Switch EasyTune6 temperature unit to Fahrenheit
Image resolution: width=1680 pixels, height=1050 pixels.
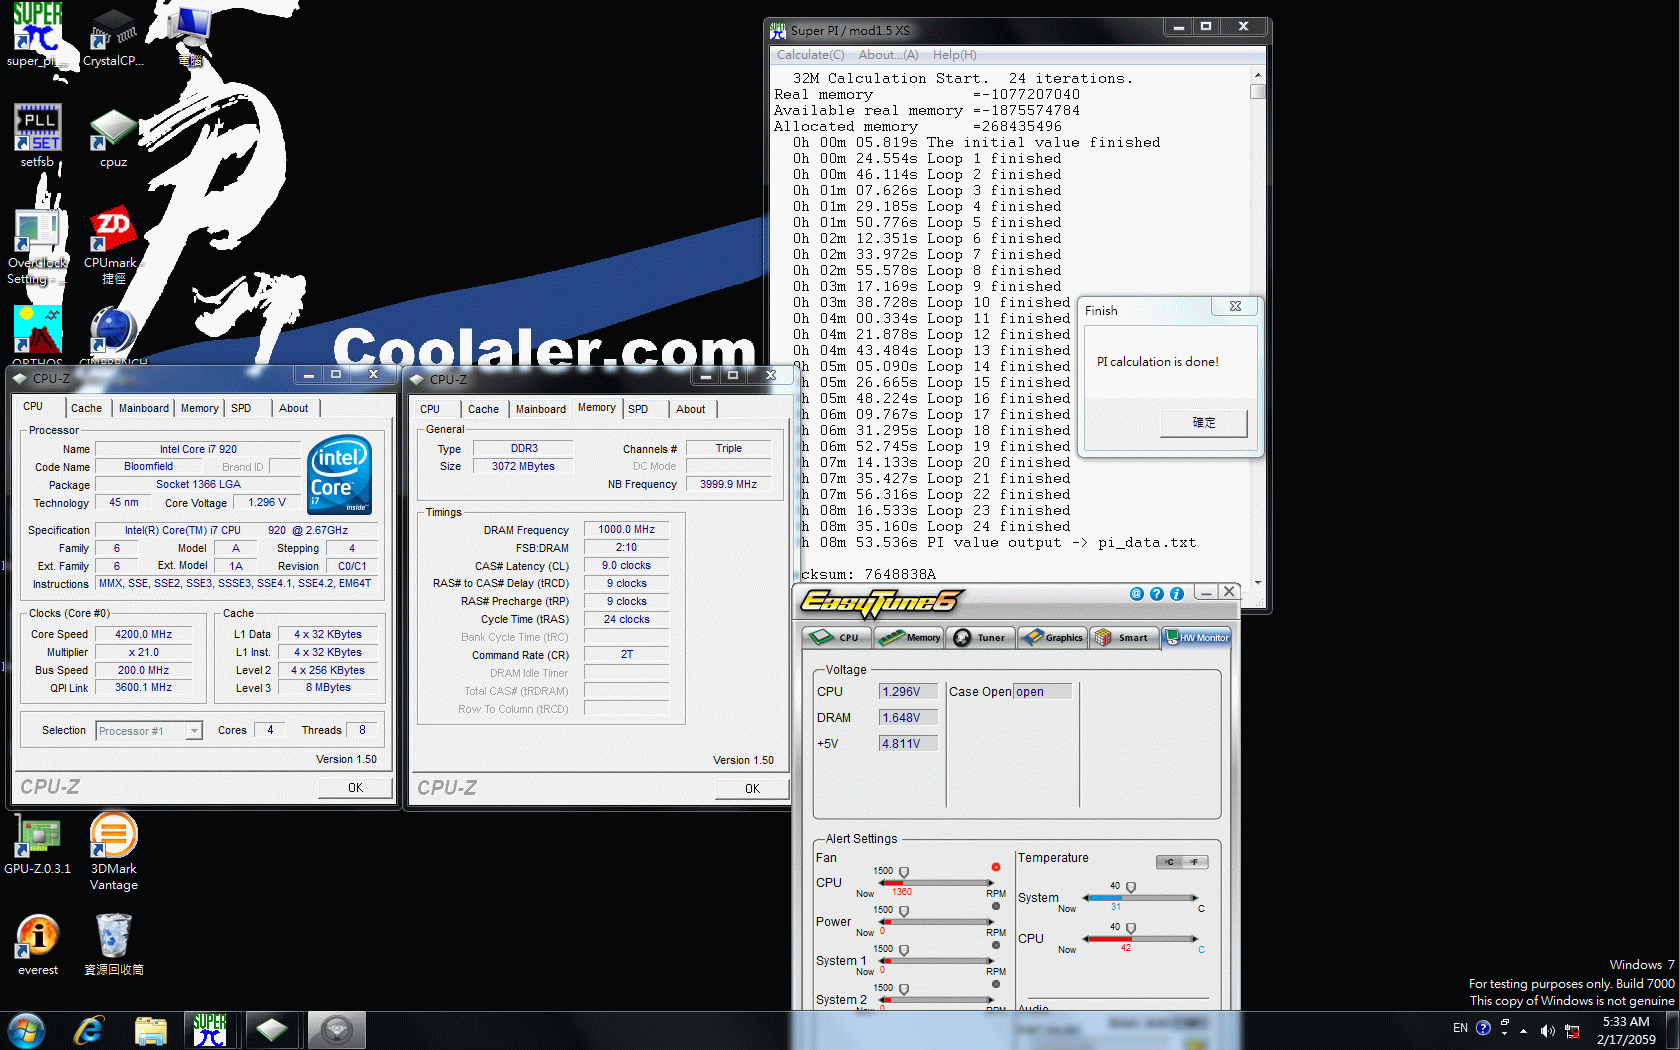1195,862
